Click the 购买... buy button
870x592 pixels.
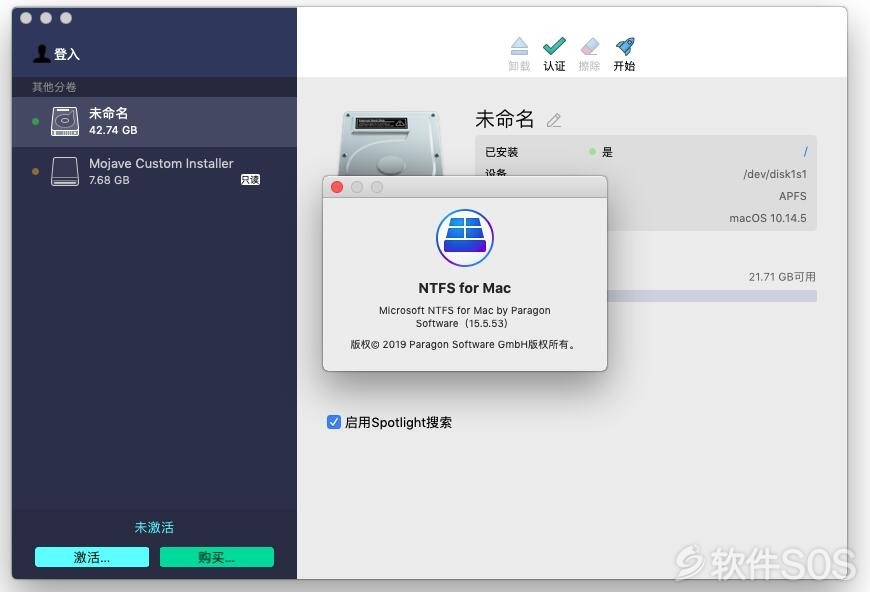click(x=216, y=557)
